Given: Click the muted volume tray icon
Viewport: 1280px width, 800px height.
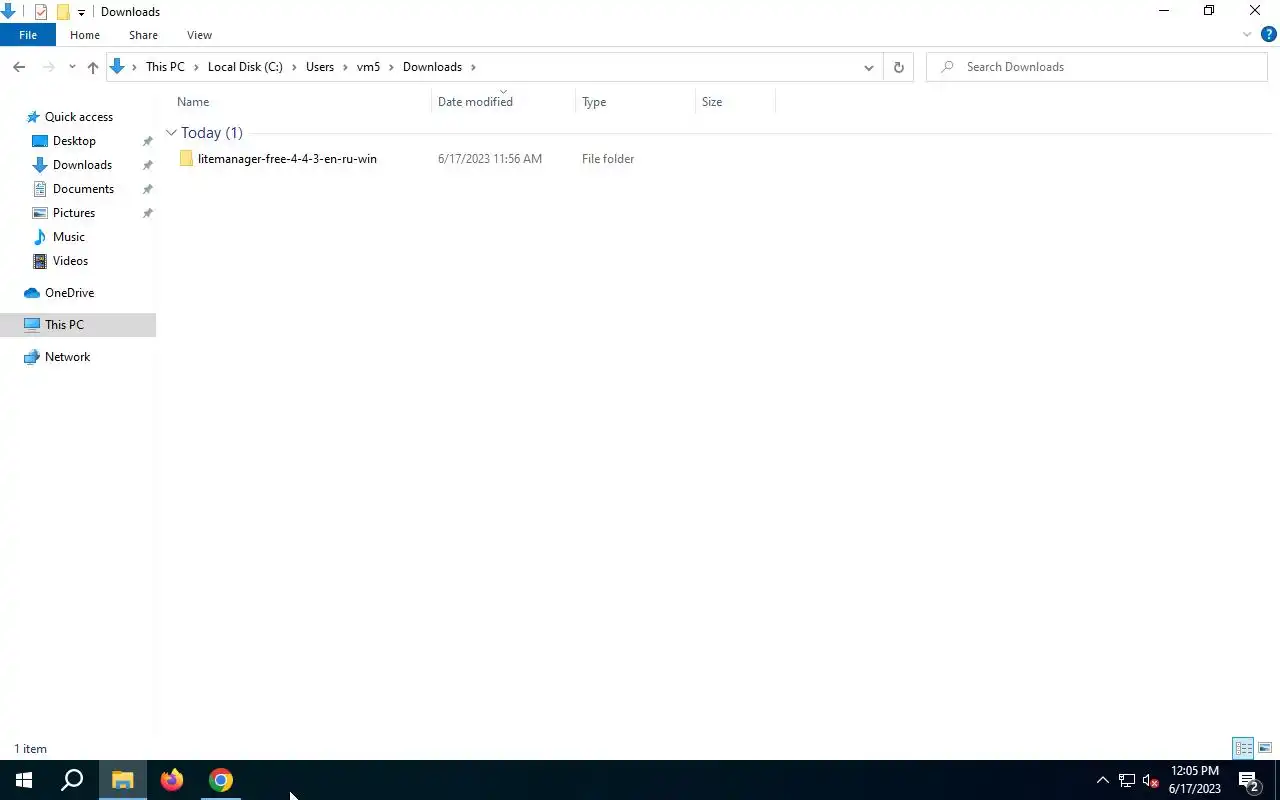Looking at the screenshot, I should click(x=1151, y=780).
